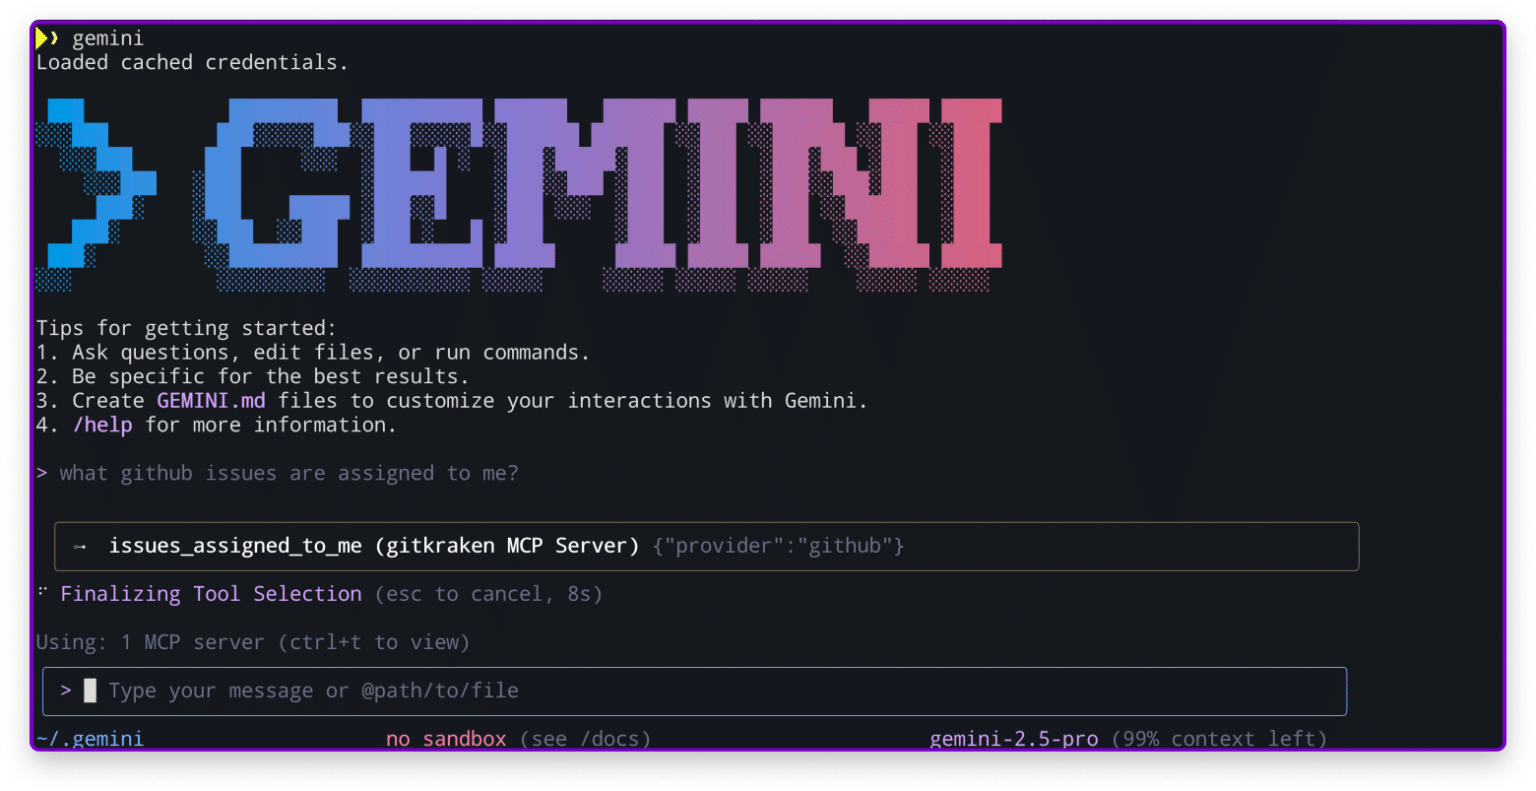Click the yellow shell prompt arrow icon
The height and width of the screenshot is (791, 1536).
pyautogui.click(x=47, y=38)
